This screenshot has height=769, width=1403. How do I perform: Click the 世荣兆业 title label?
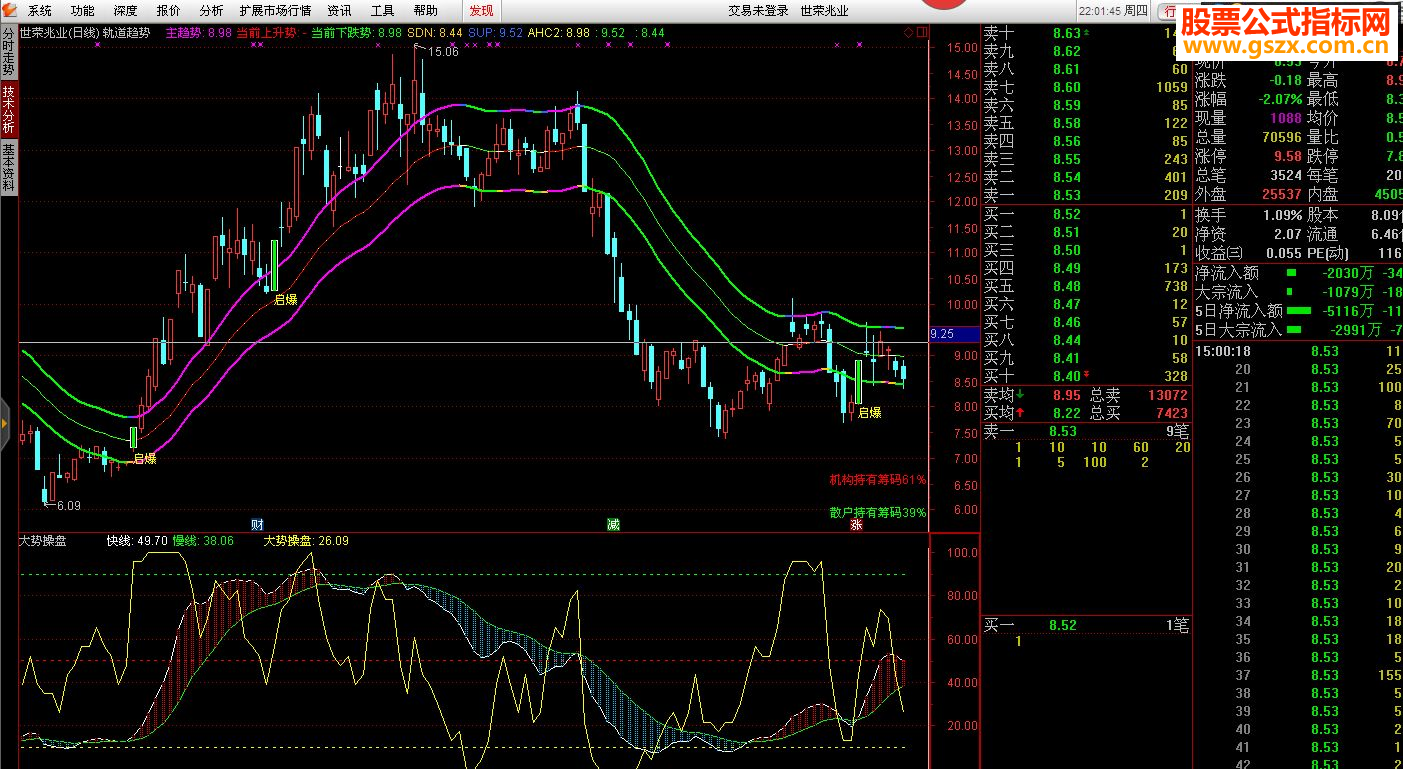pos(825,11)
